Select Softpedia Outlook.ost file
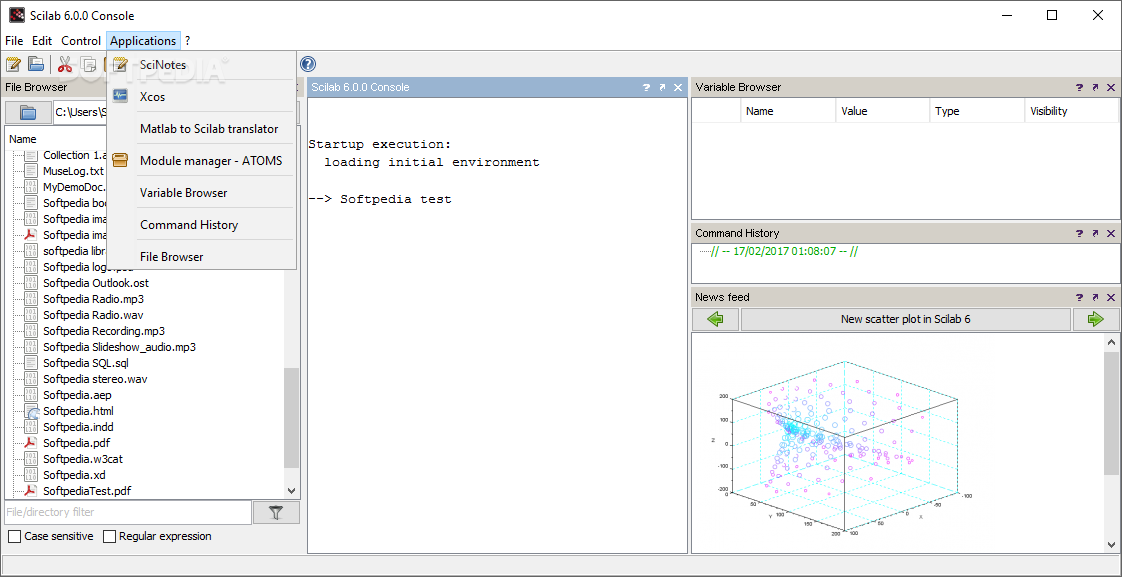Image resolution: width=1122 pixels, height=577 pixels. click(x=96, y=283)
